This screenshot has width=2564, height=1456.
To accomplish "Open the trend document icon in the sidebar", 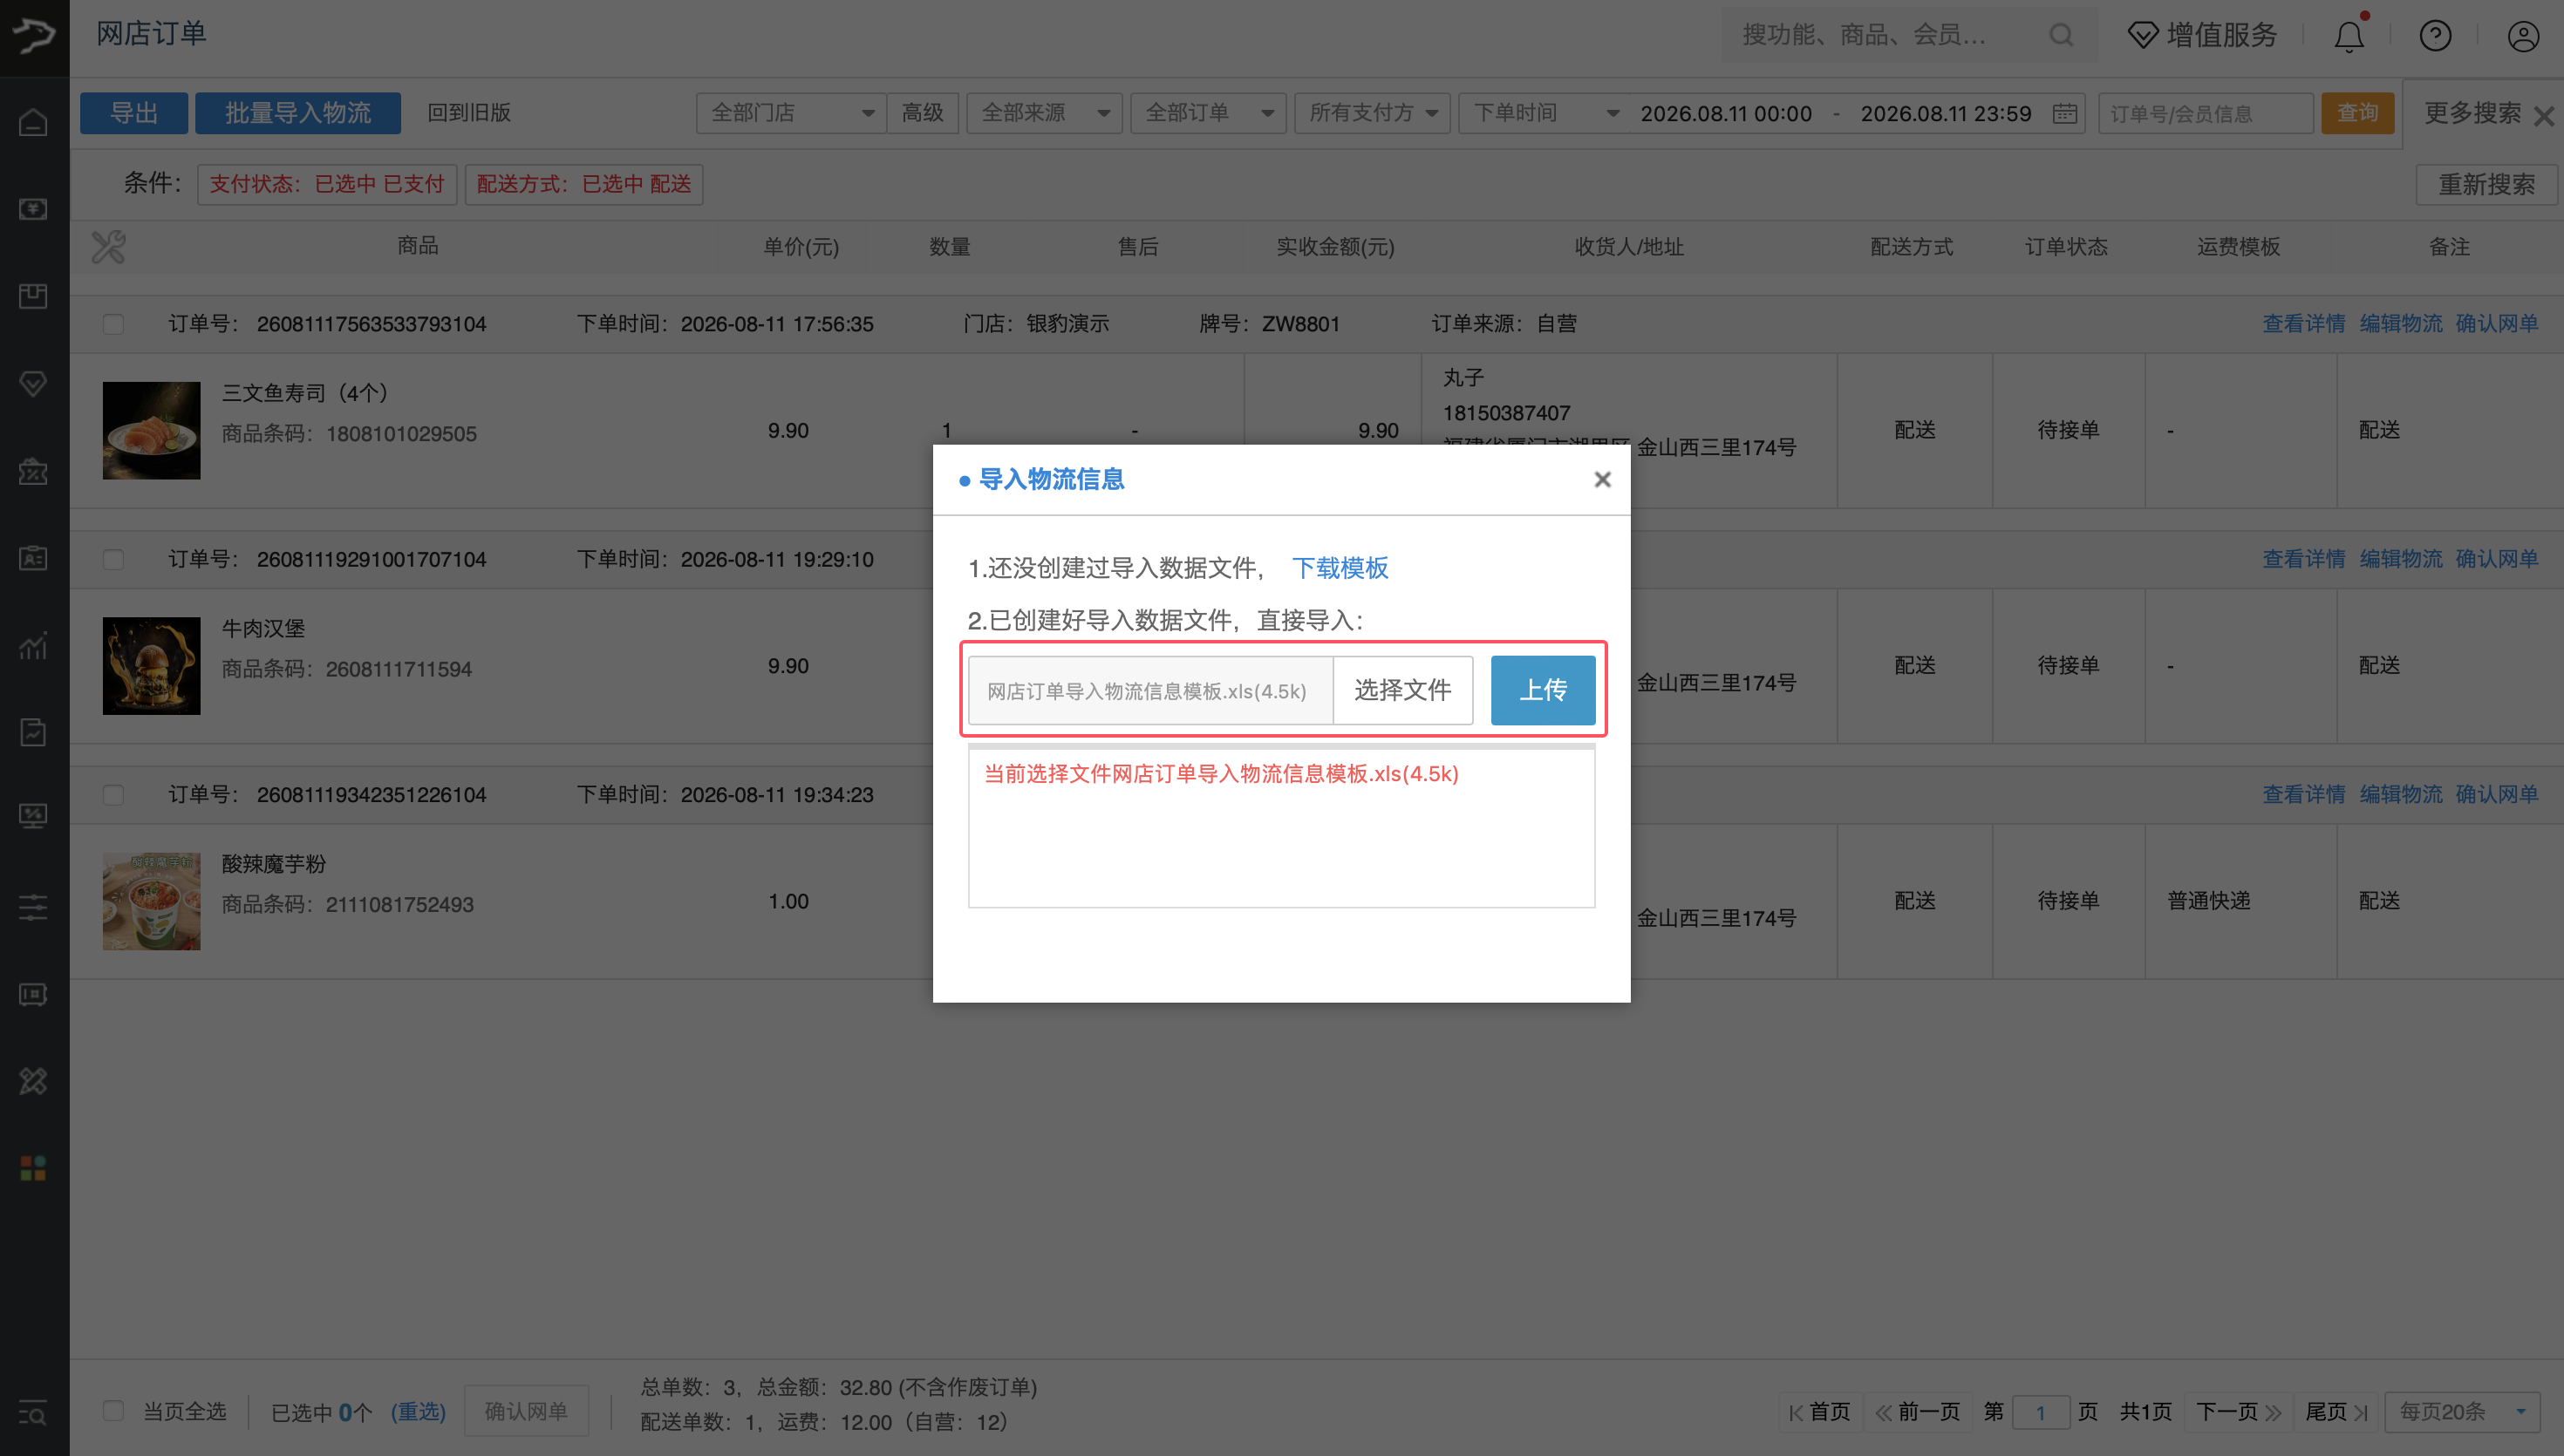I will pyautogui.click(x=33, y=732).
